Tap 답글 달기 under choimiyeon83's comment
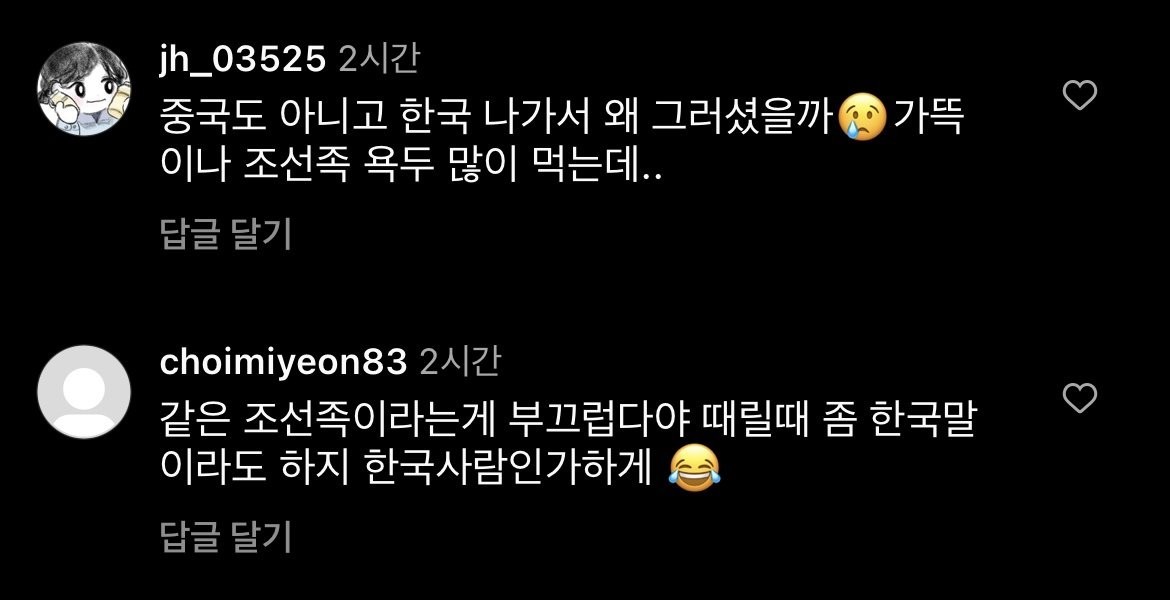Image resolution: width=1170 pixels, height=600 pixels. 225,537
